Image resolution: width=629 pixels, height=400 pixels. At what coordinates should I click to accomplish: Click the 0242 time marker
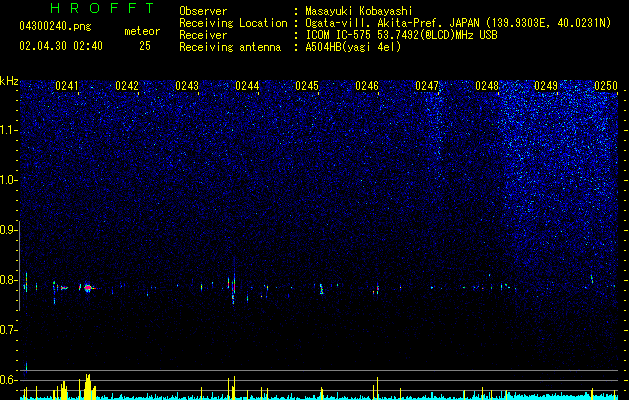(x=127, y=86)
